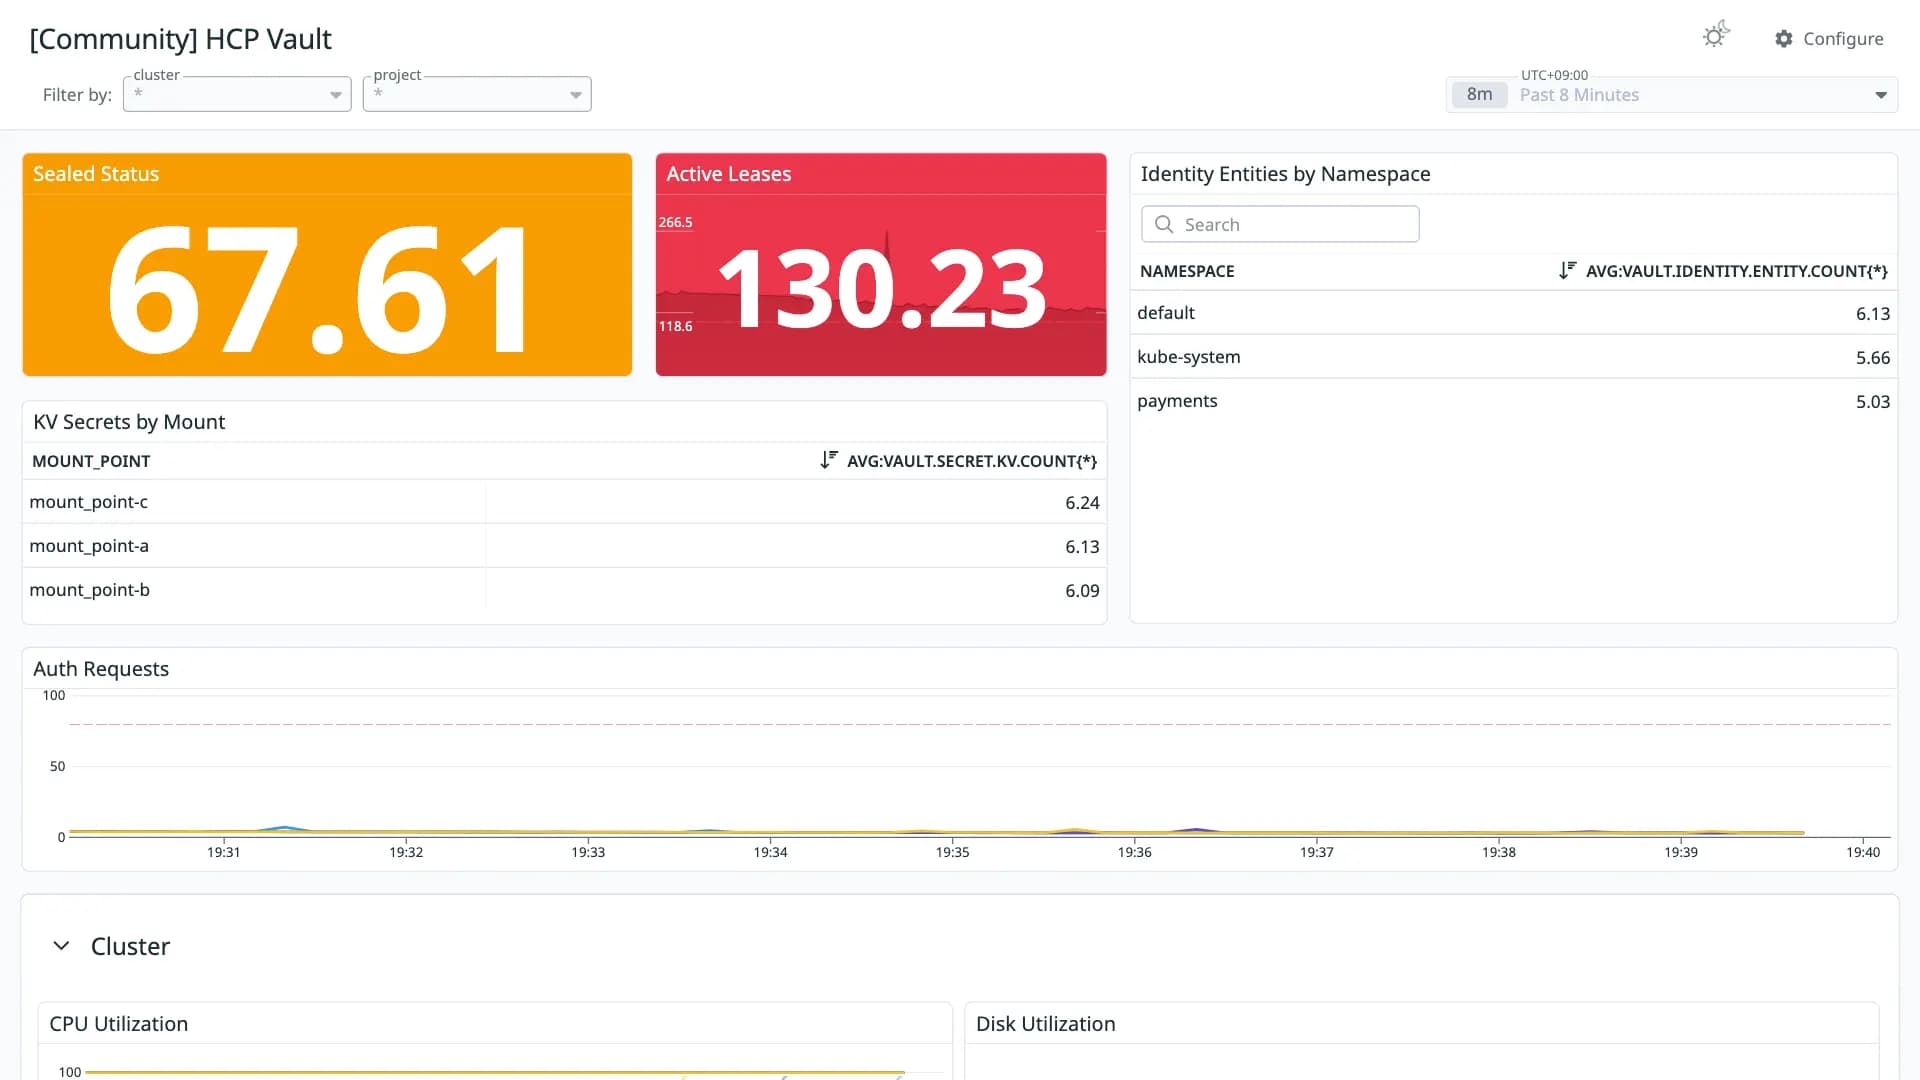Click the 5.03 value for payments

click(x=1873, y=402)
